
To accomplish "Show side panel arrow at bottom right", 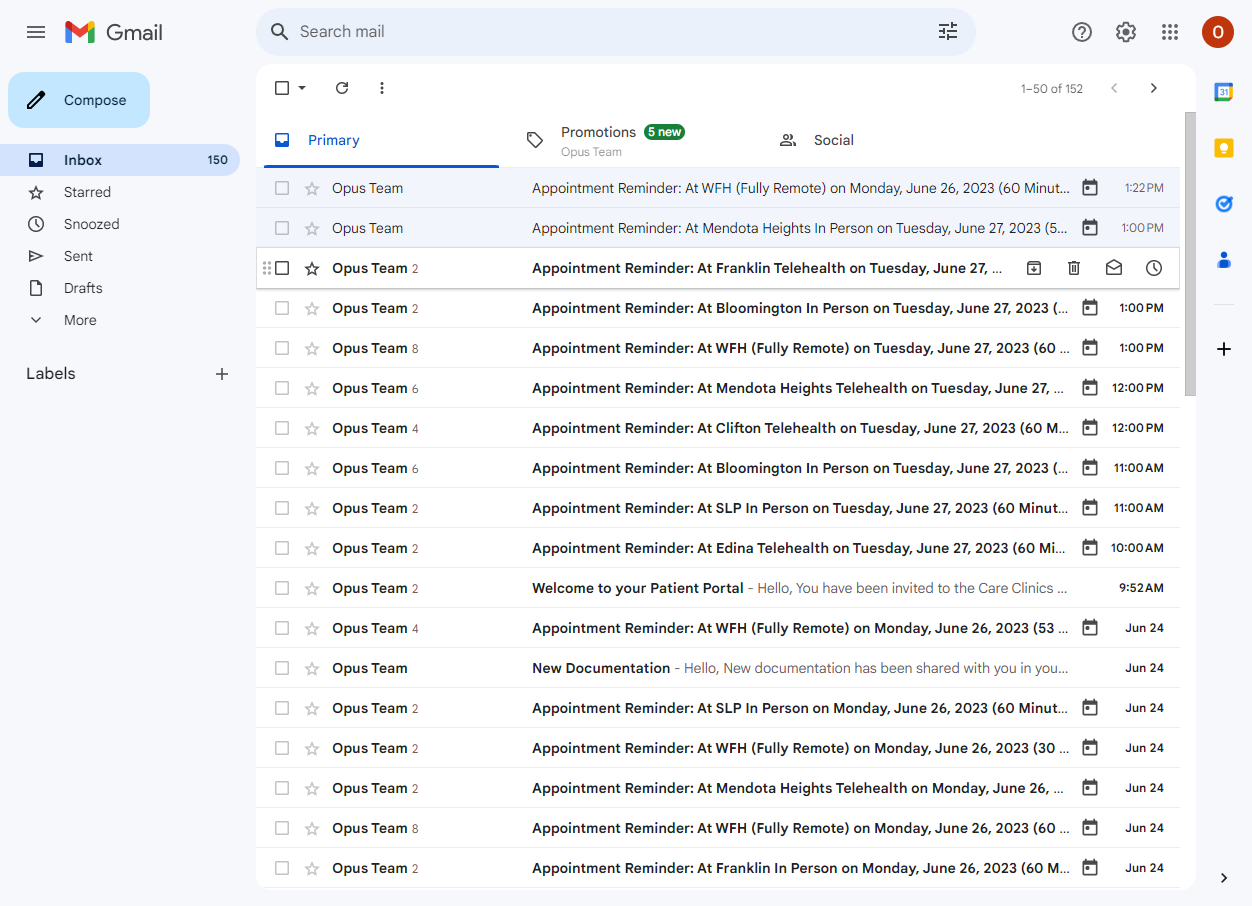I will (1224, 878).
